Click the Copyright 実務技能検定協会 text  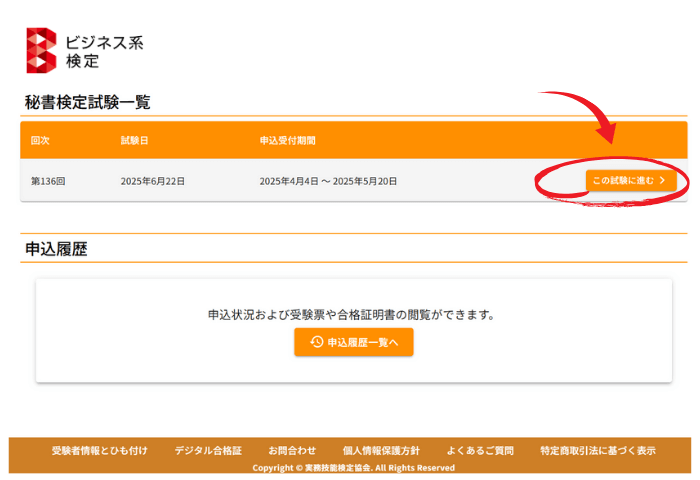354,467
